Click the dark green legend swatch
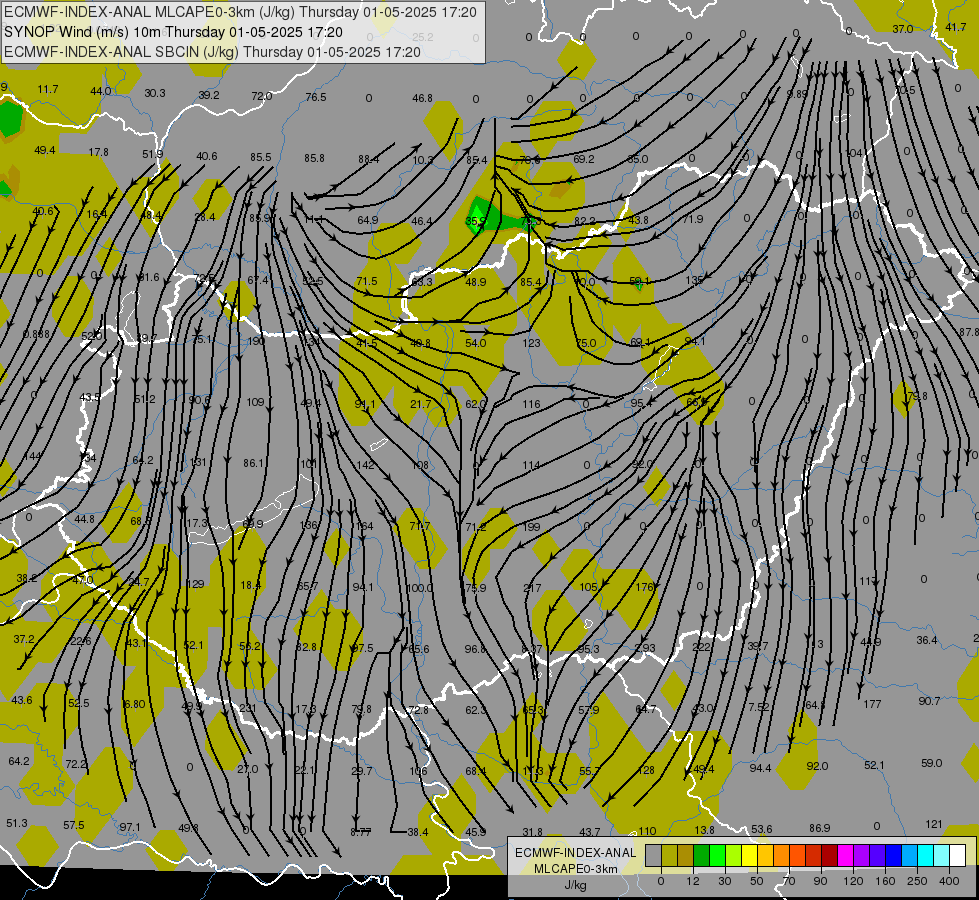Viewport: 979px width, 900px height. (x=702, y=855)
